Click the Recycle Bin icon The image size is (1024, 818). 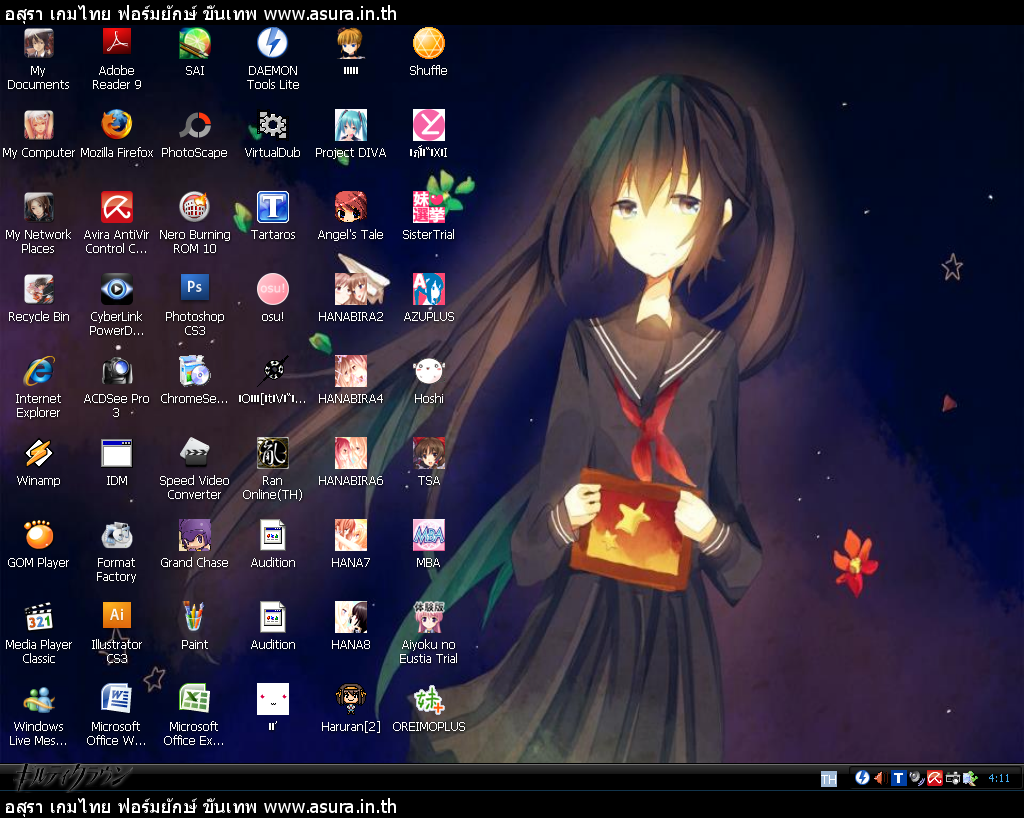[x=39, y=299]
